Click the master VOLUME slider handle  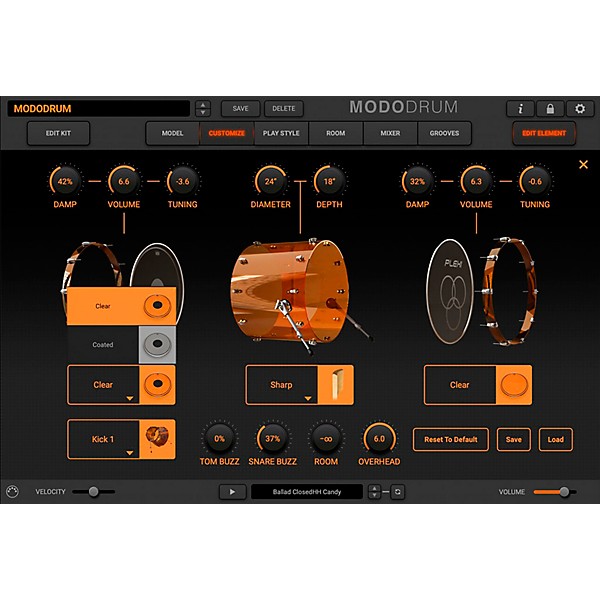[564, 492]
